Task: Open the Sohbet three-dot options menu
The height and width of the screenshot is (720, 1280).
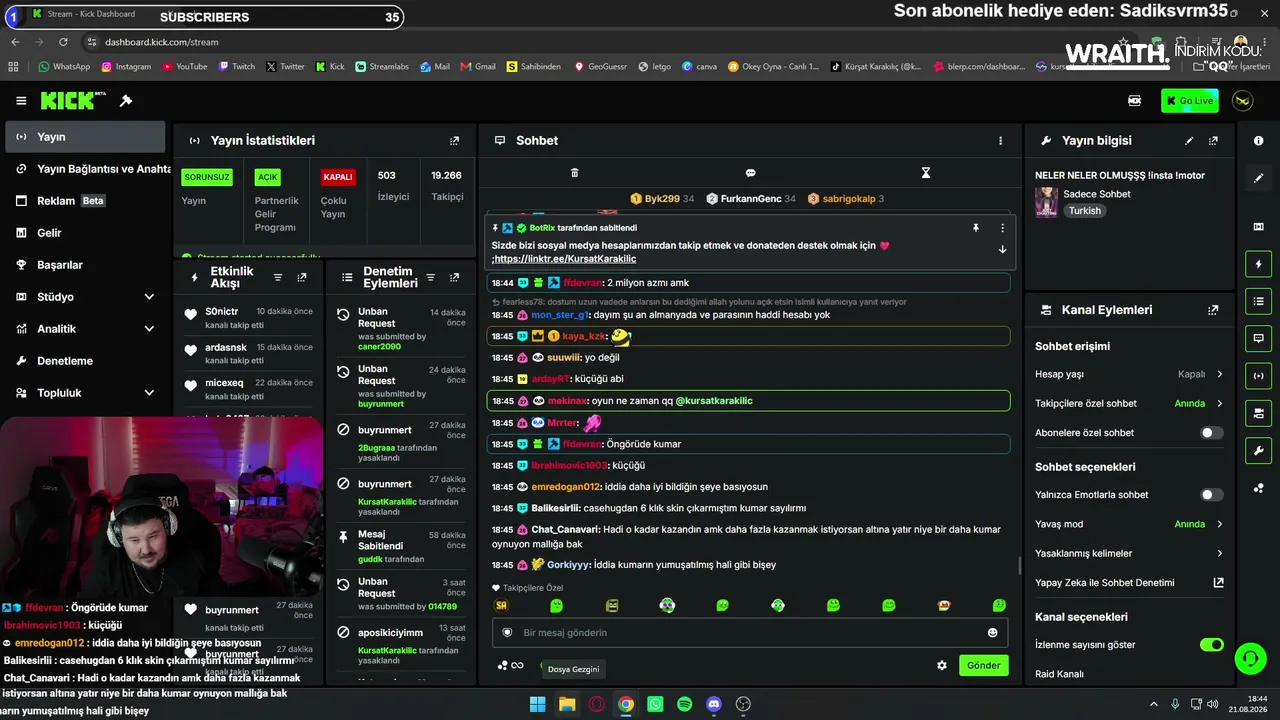Action: 1000,141
